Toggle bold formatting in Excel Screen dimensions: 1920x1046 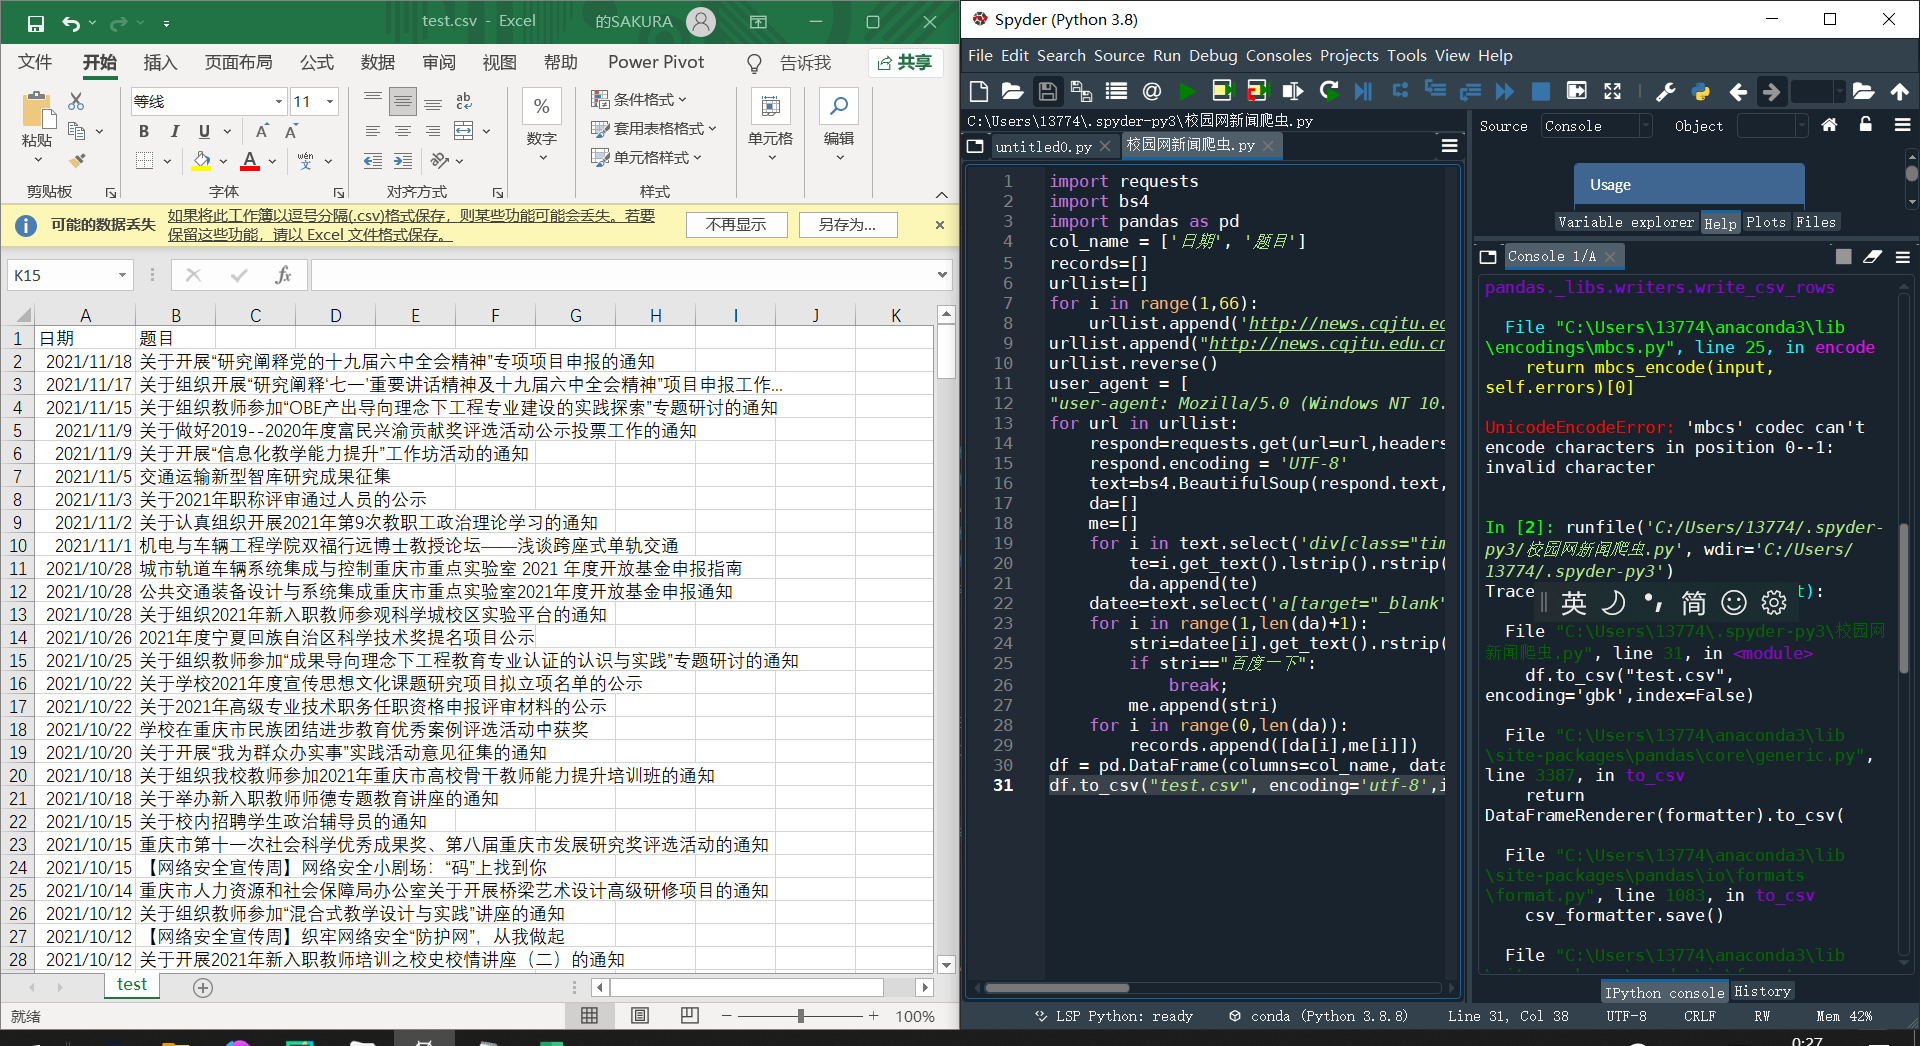point(144,131)
